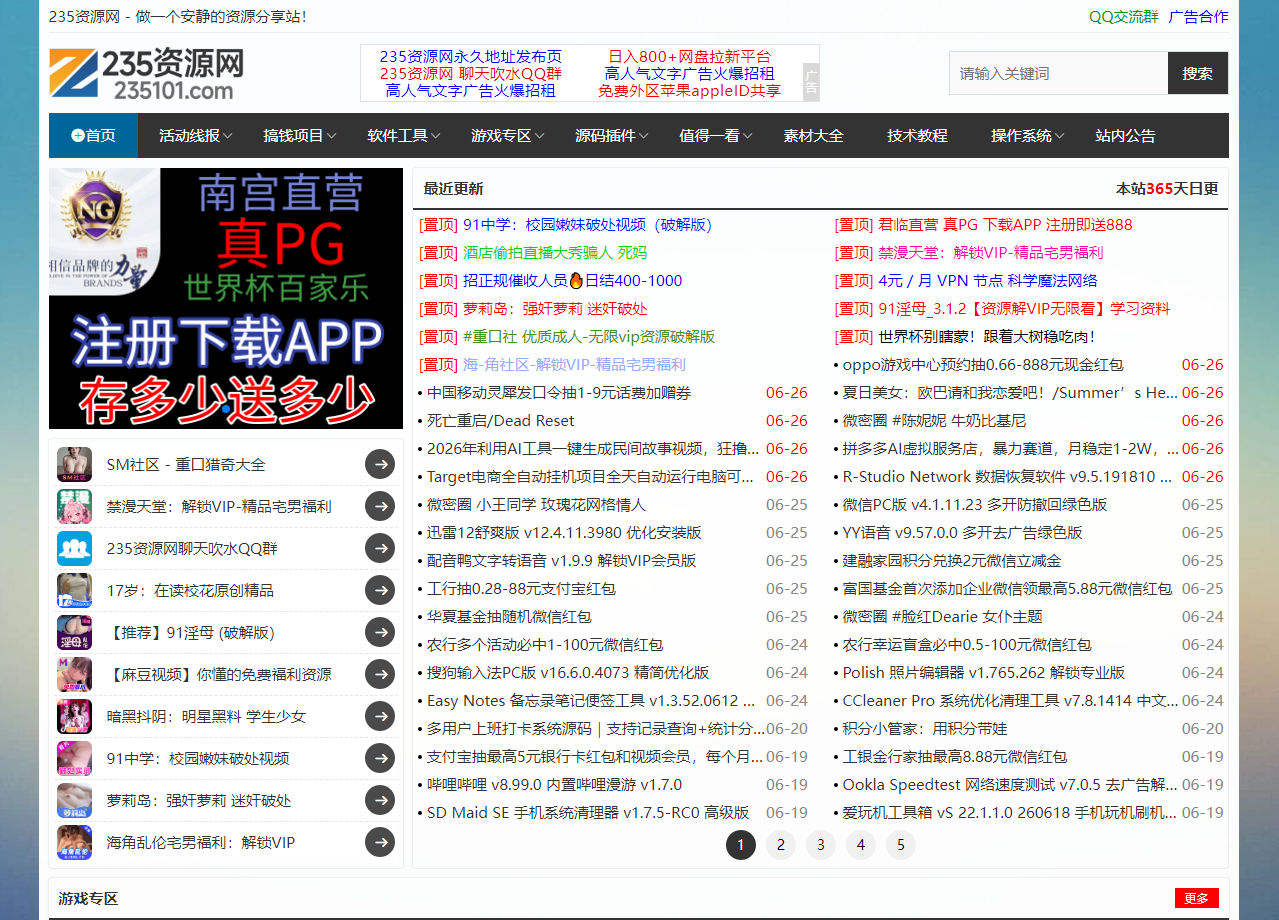Viewport: 1279px width, 920px height.
Task: Open post 富国基金首次添加企业微信领最高5.88元微信红包
Action: point(1007,589)
